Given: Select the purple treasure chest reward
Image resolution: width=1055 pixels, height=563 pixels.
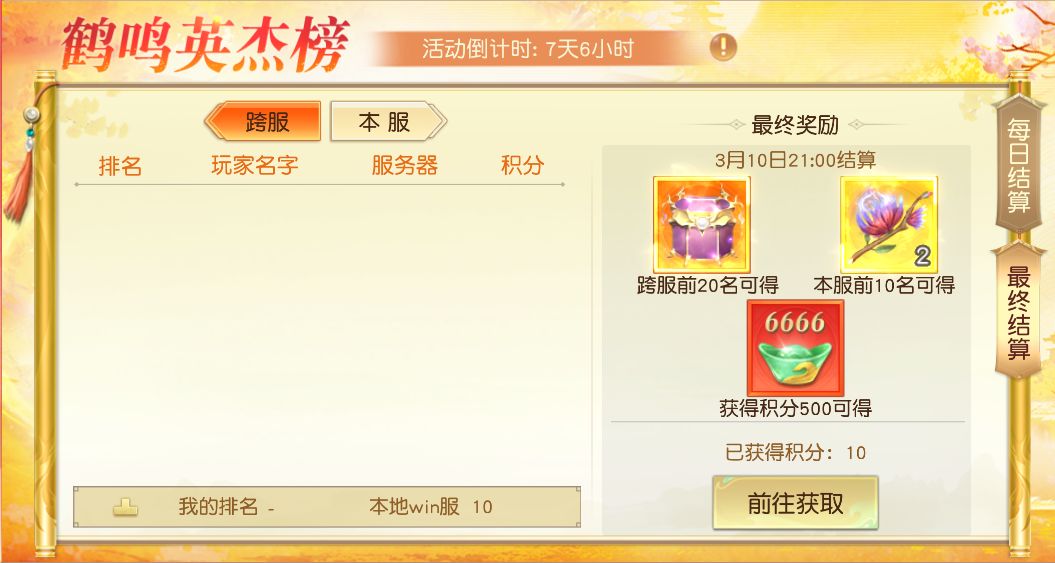Looking at the screenshot, I should (702, 225).
